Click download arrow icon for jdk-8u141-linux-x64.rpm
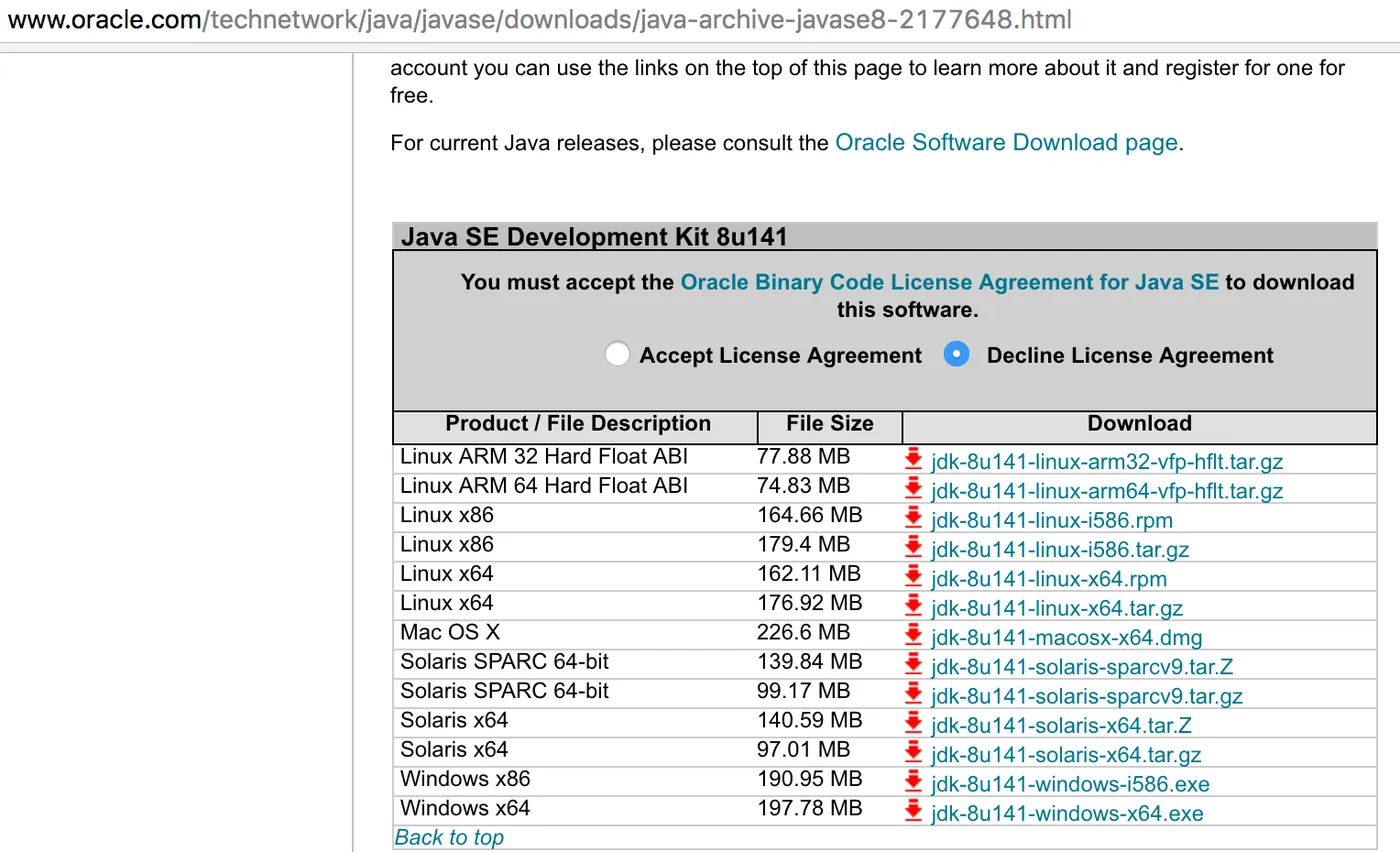The image size is (1400, 852). pyautogui.click(x=912, y=577)
